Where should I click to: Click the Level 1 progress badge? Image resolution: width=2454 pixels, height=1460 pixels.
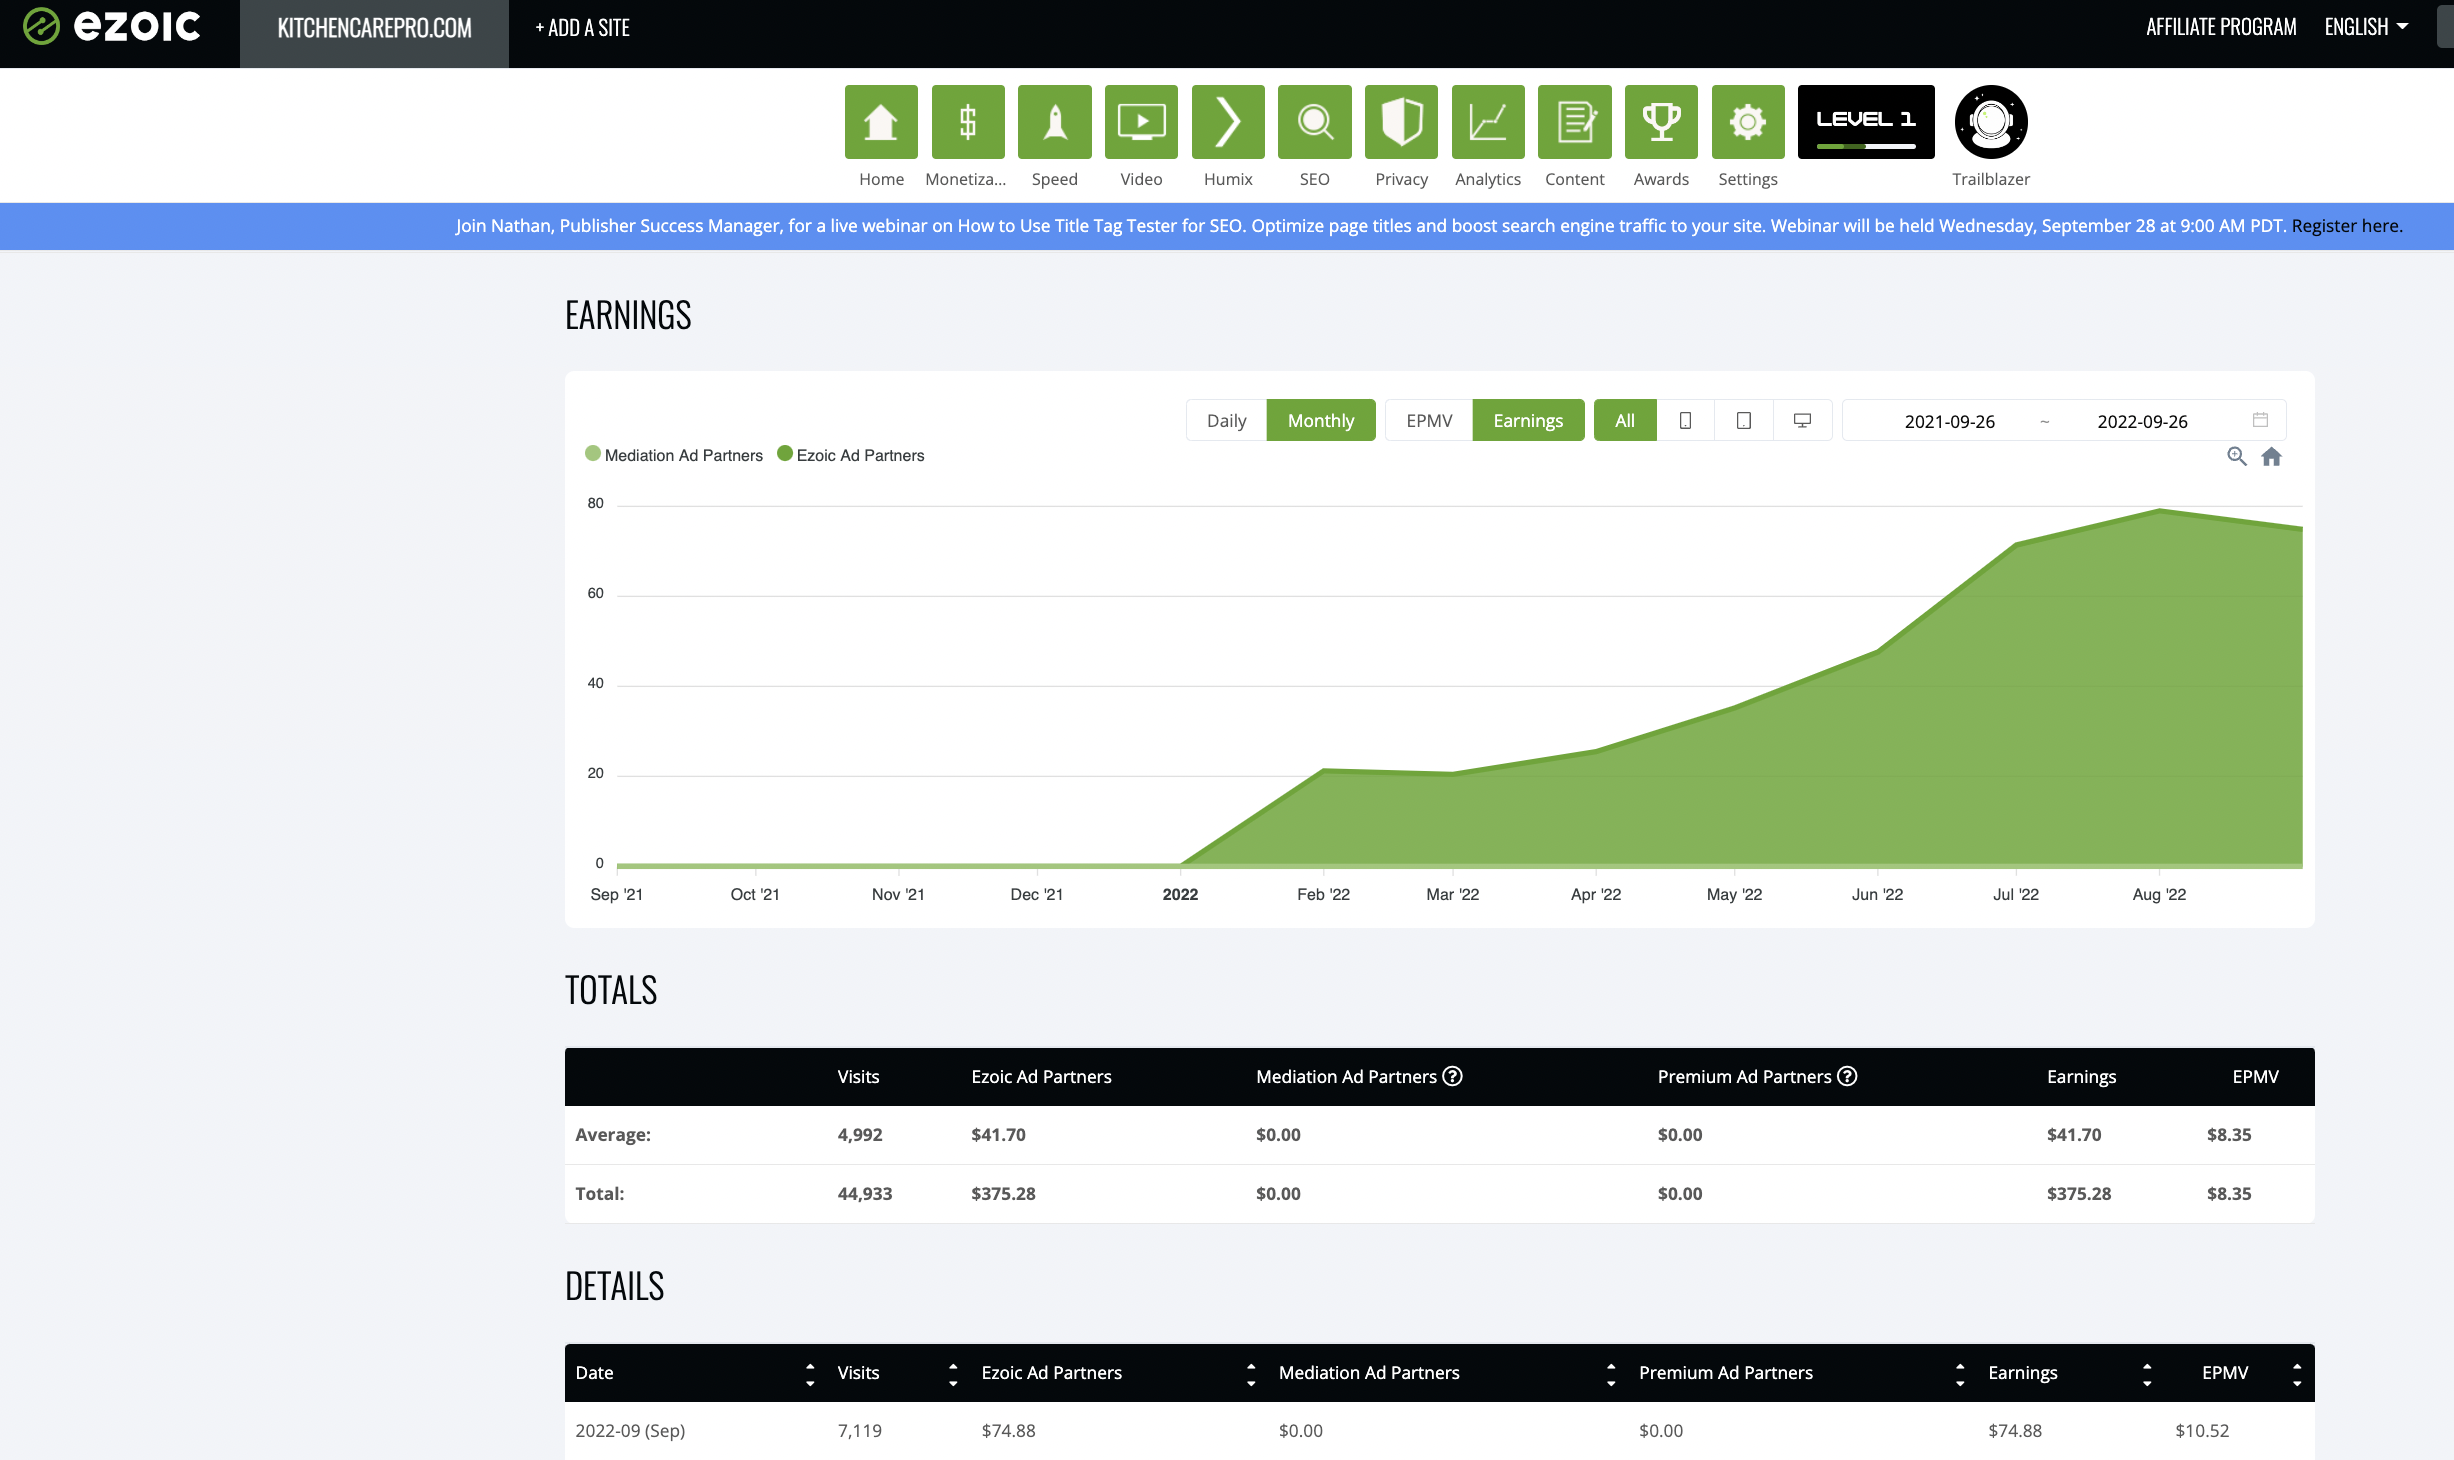1866,122
